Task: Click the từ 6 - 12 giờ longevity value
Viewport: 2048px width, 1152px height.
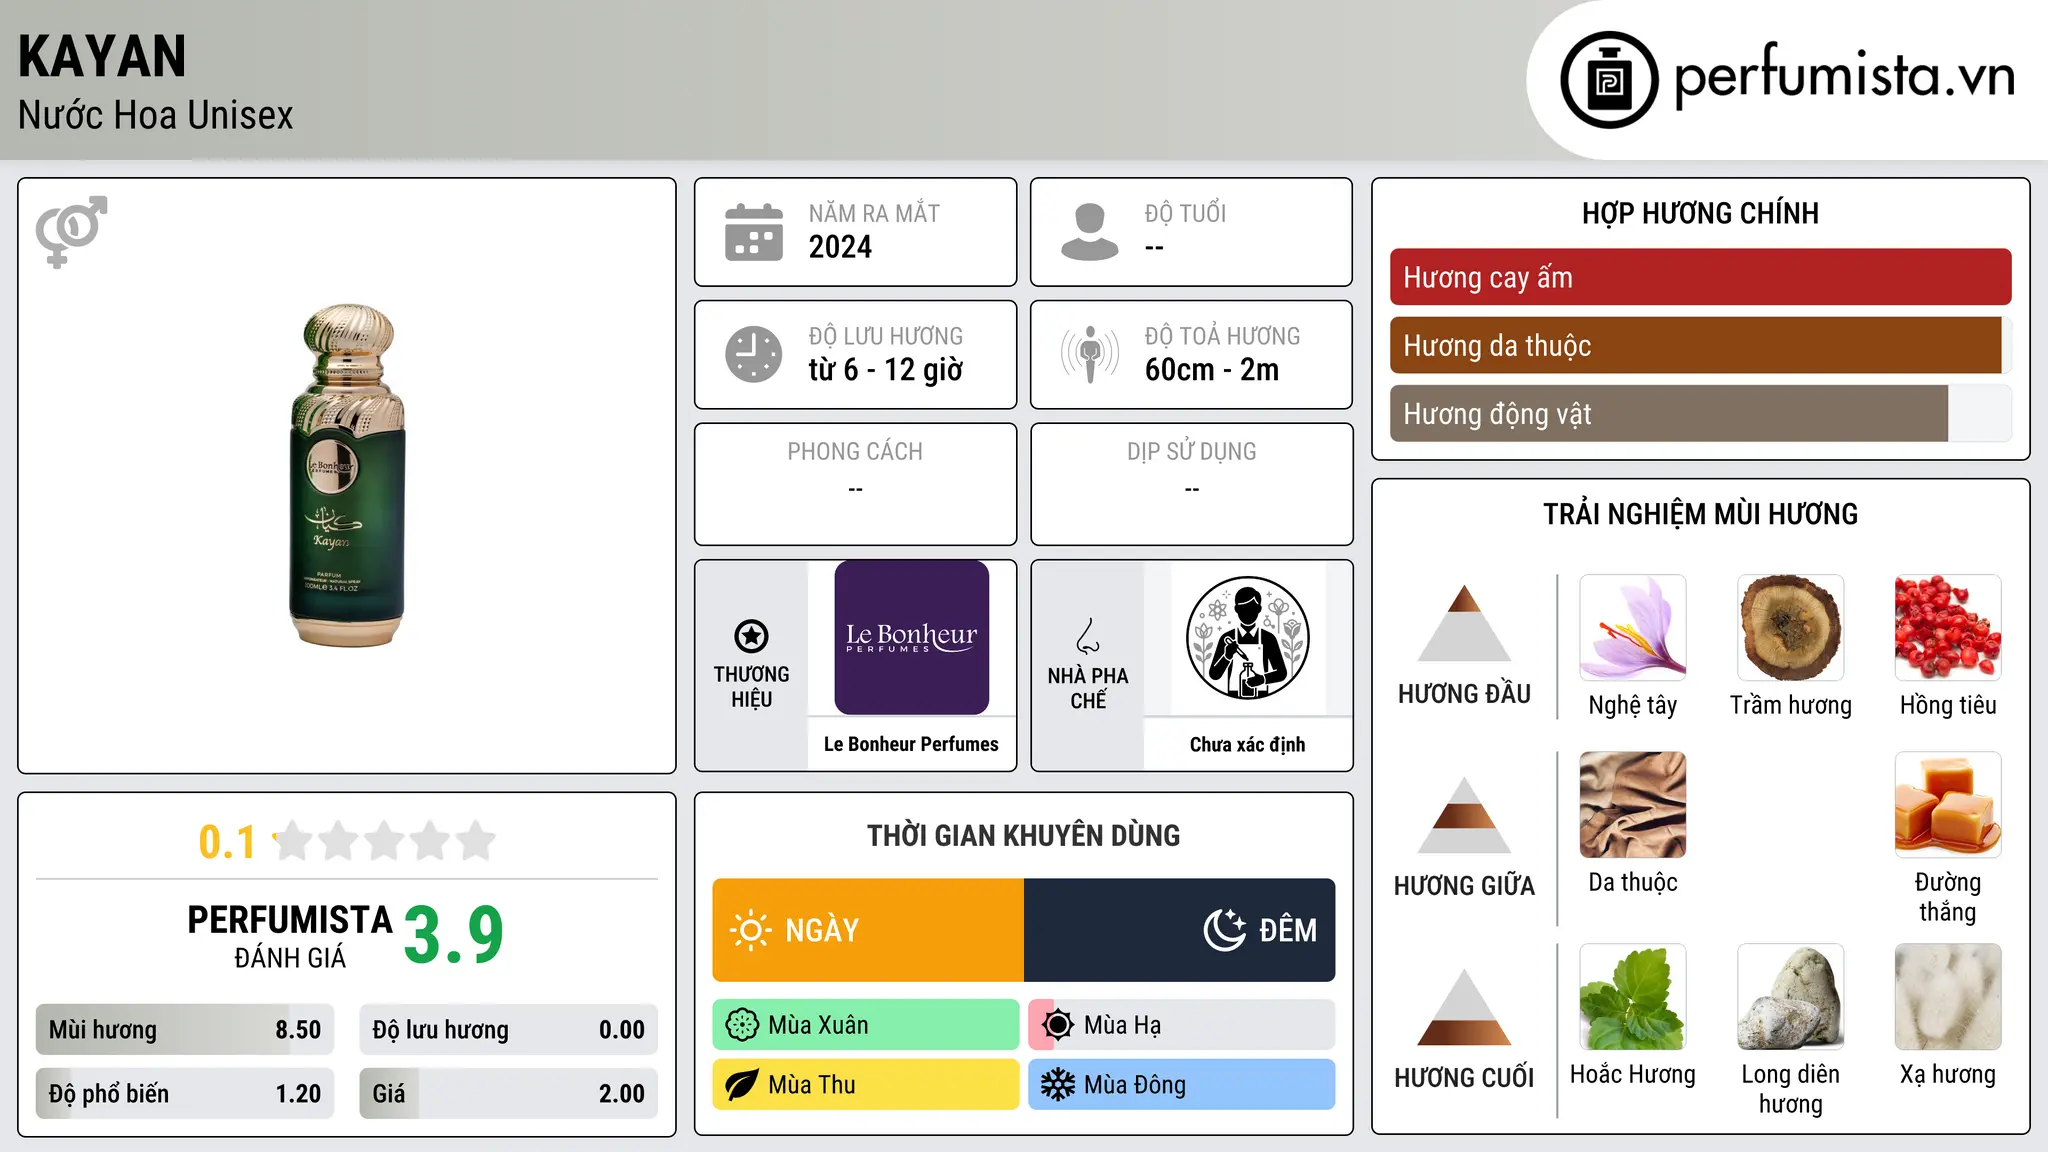Action: [886, 370]
